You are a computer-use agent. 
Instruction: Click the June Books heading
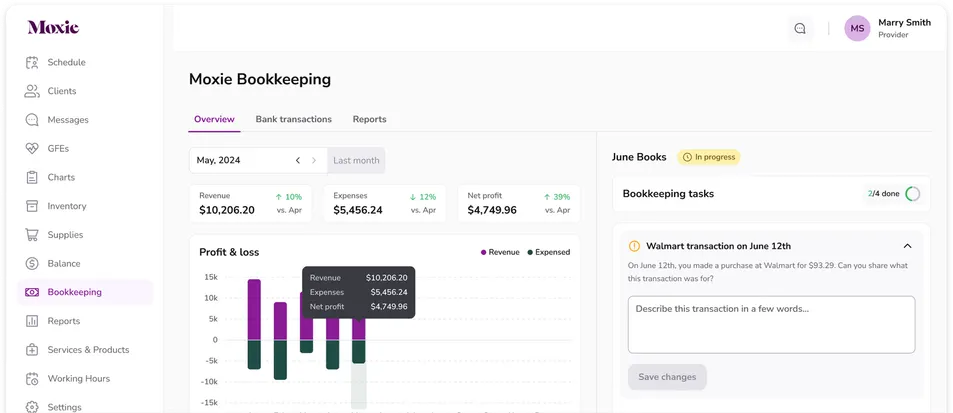tap(639, 157)
